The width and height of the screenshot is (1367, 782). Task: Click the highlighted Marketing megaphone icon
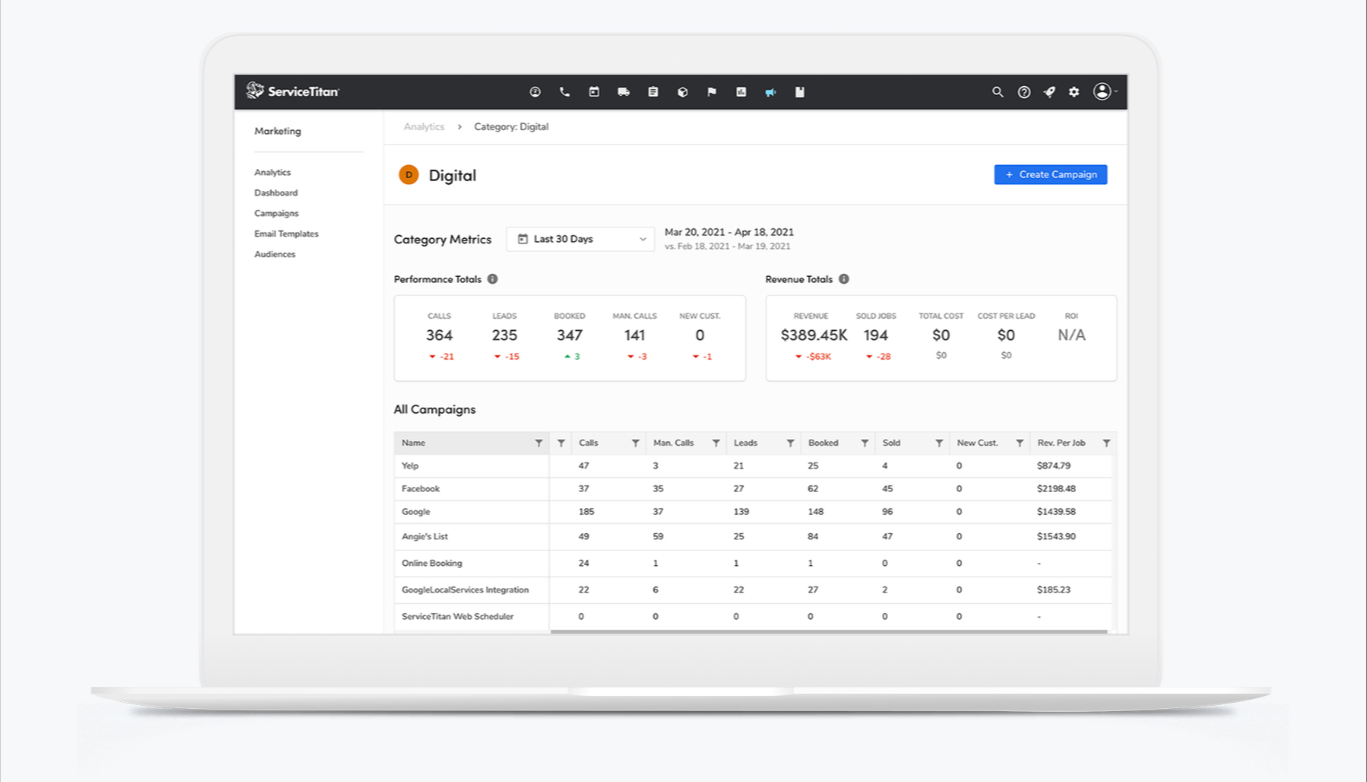(x=770, y=91)
